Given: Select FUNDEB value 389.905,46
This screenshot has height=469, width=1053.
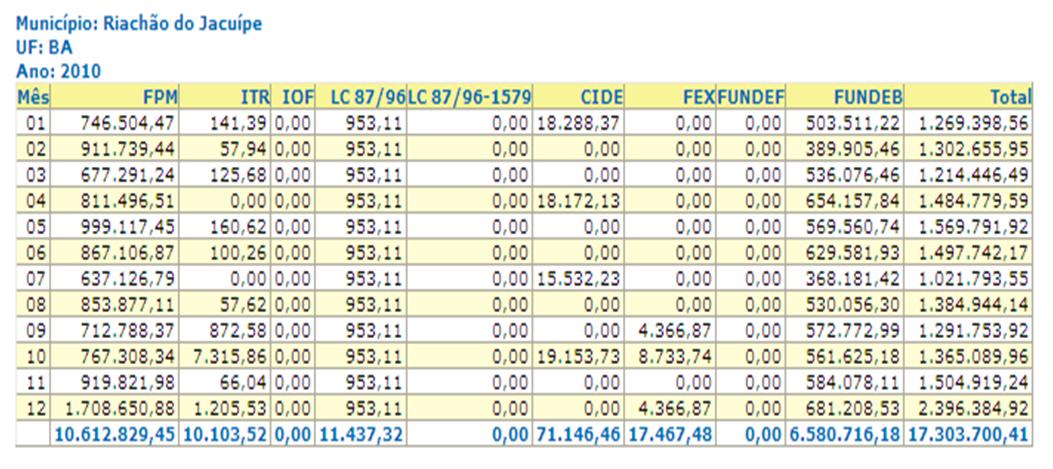Looking at the screenshot, I should [x=853, y=149].
